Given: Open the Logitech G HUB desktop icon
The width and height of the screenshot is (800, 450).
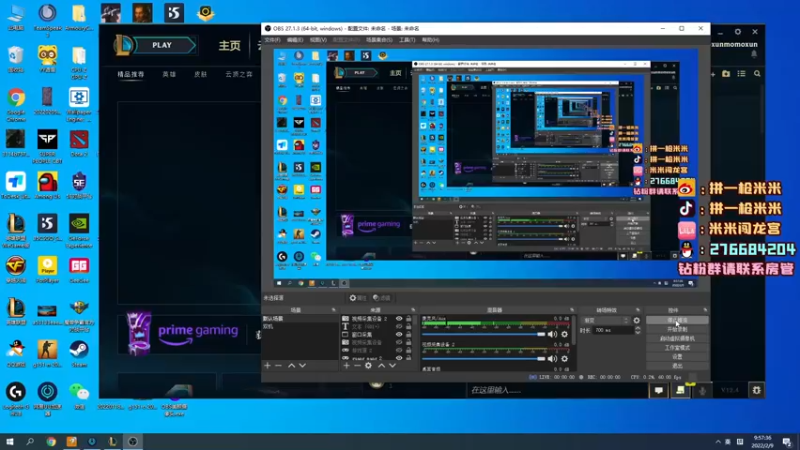Looking at the screenshot, I should click(16, 399).
